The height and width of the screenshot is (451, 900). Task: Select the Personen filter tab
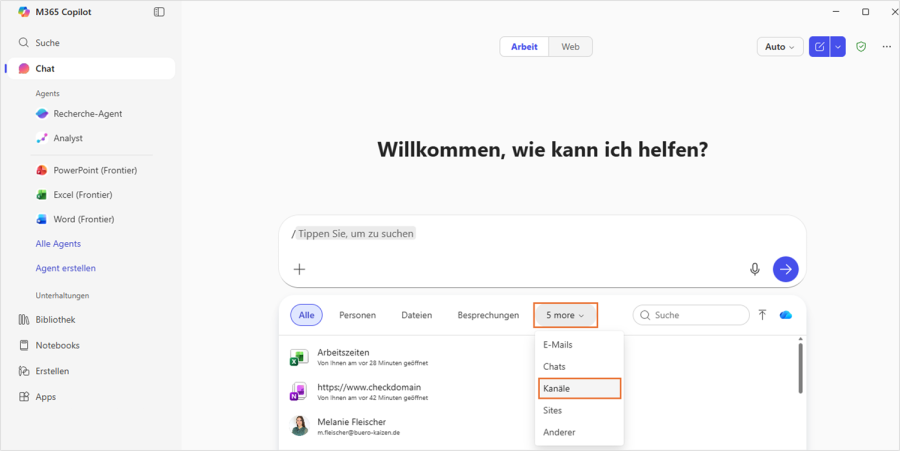click(x=358, y=315)
